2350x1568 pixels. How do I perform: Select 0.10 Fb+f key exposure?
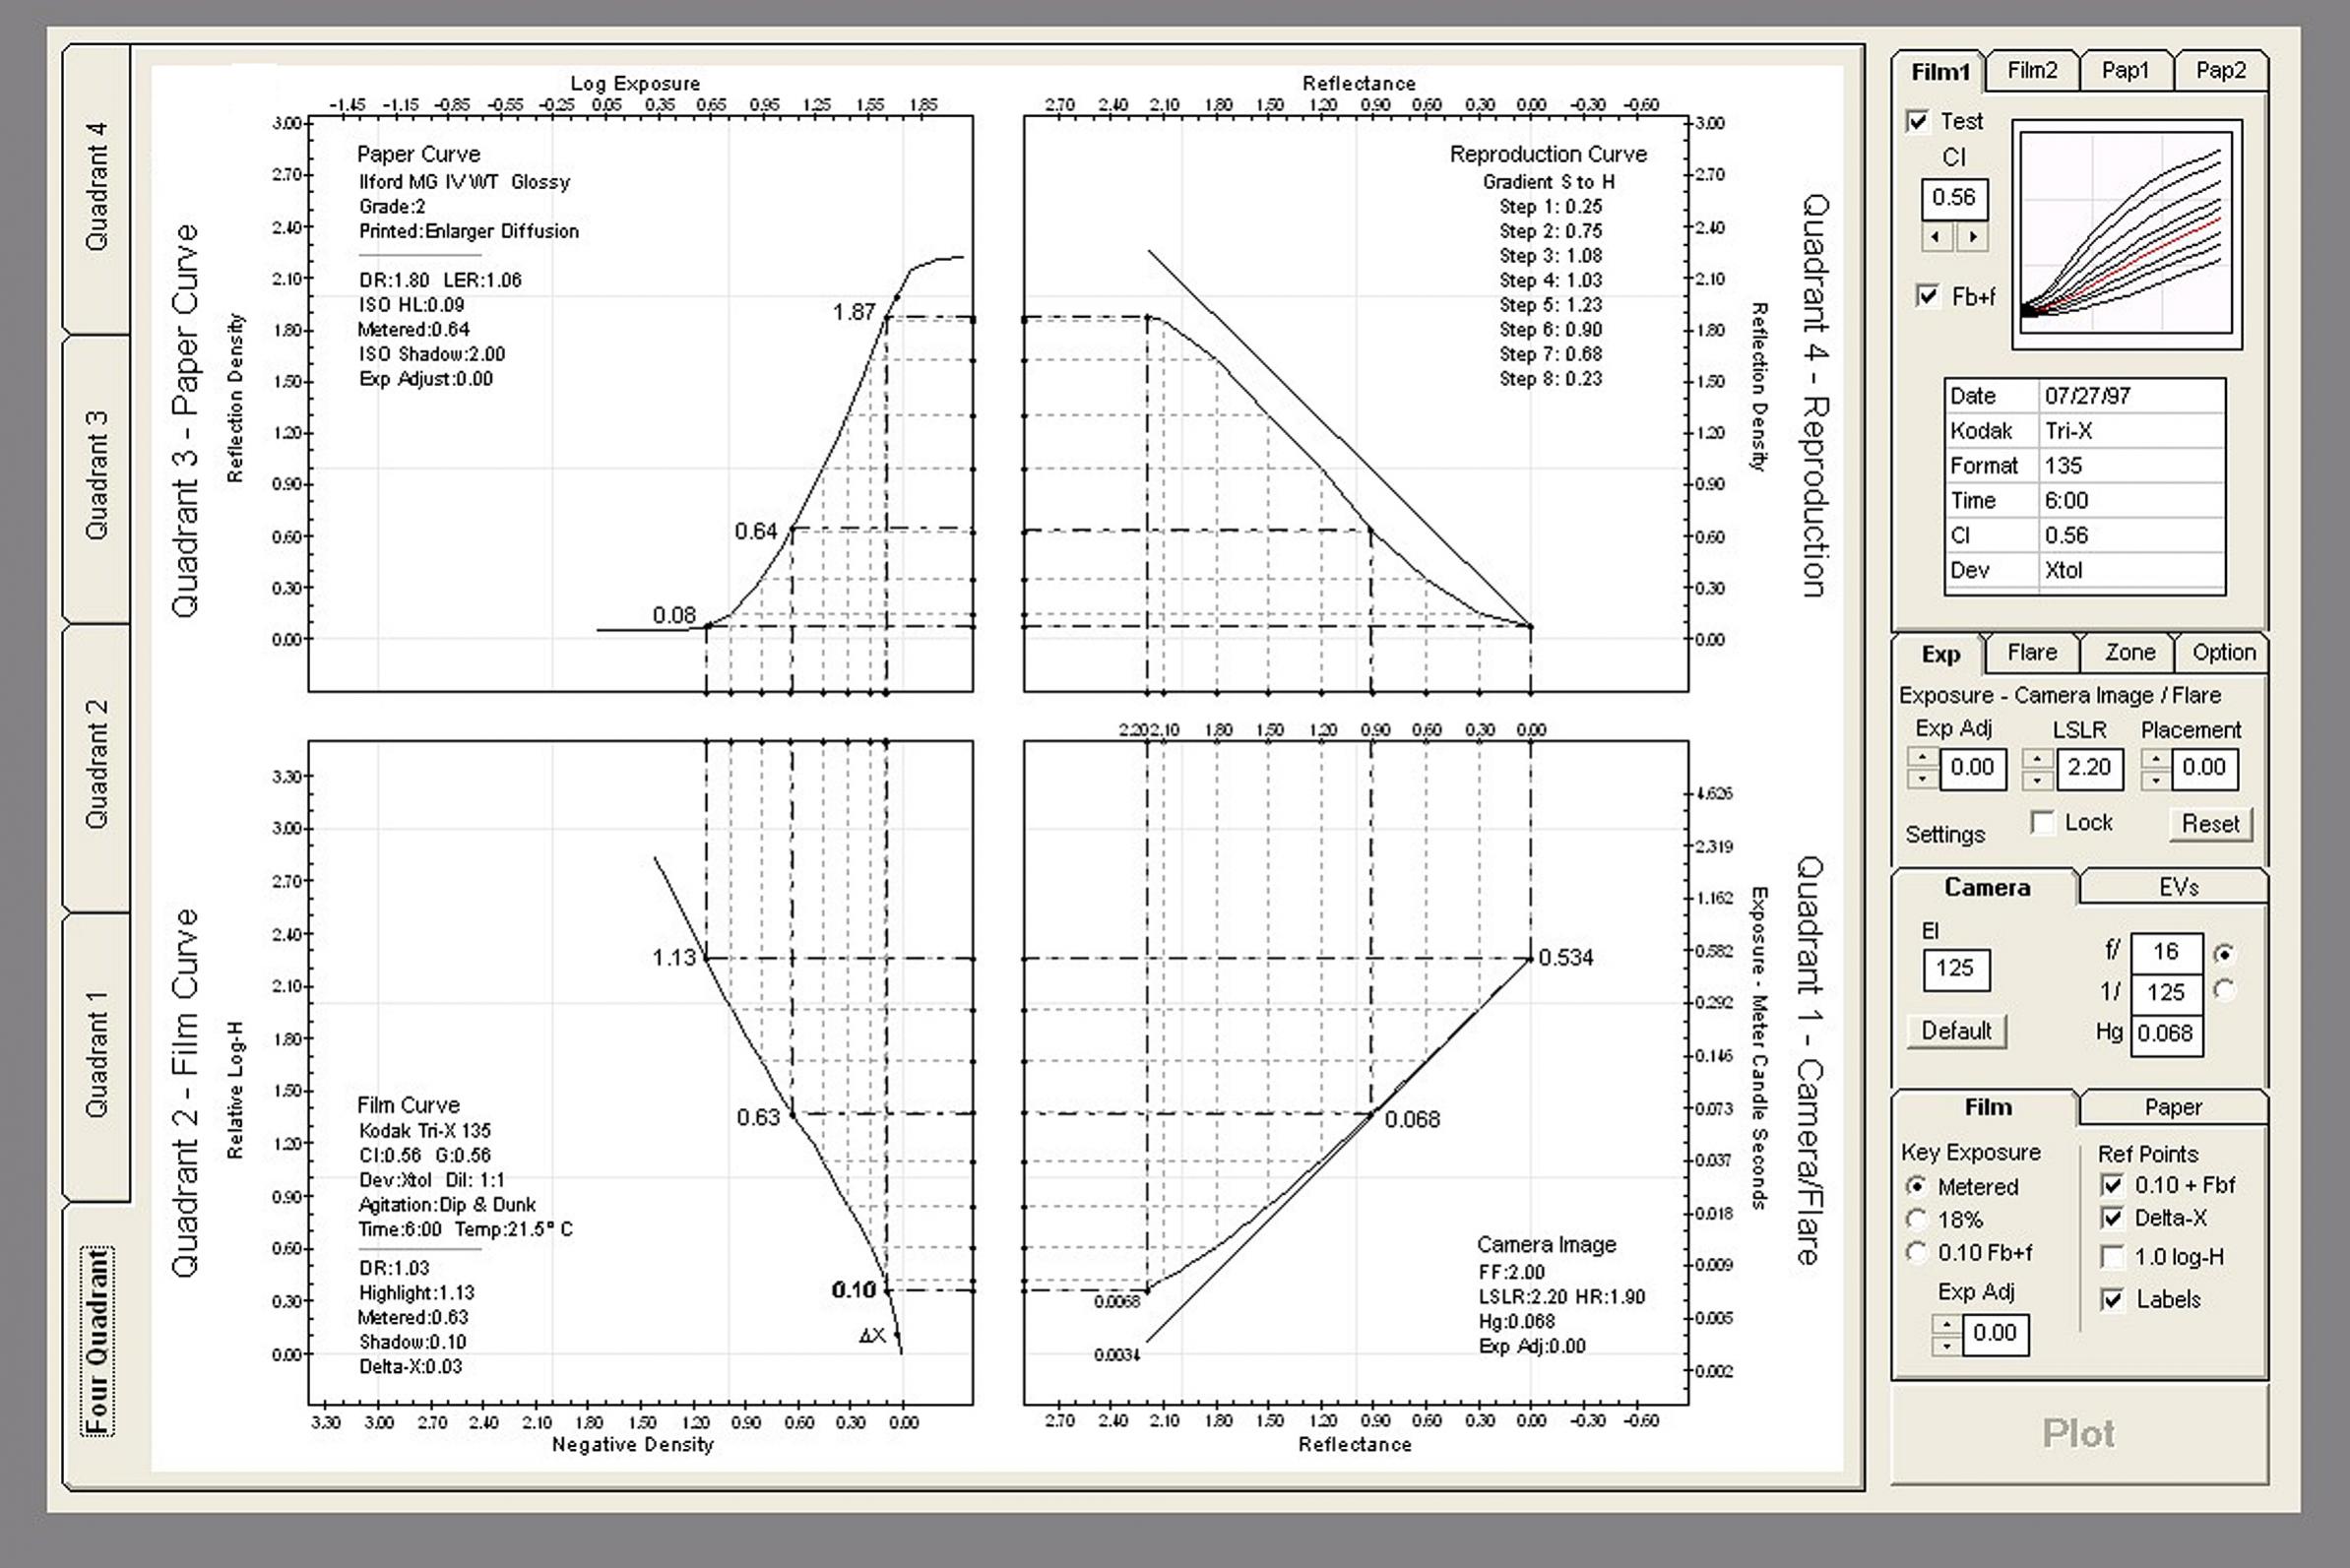[x=1916, y=1253]
